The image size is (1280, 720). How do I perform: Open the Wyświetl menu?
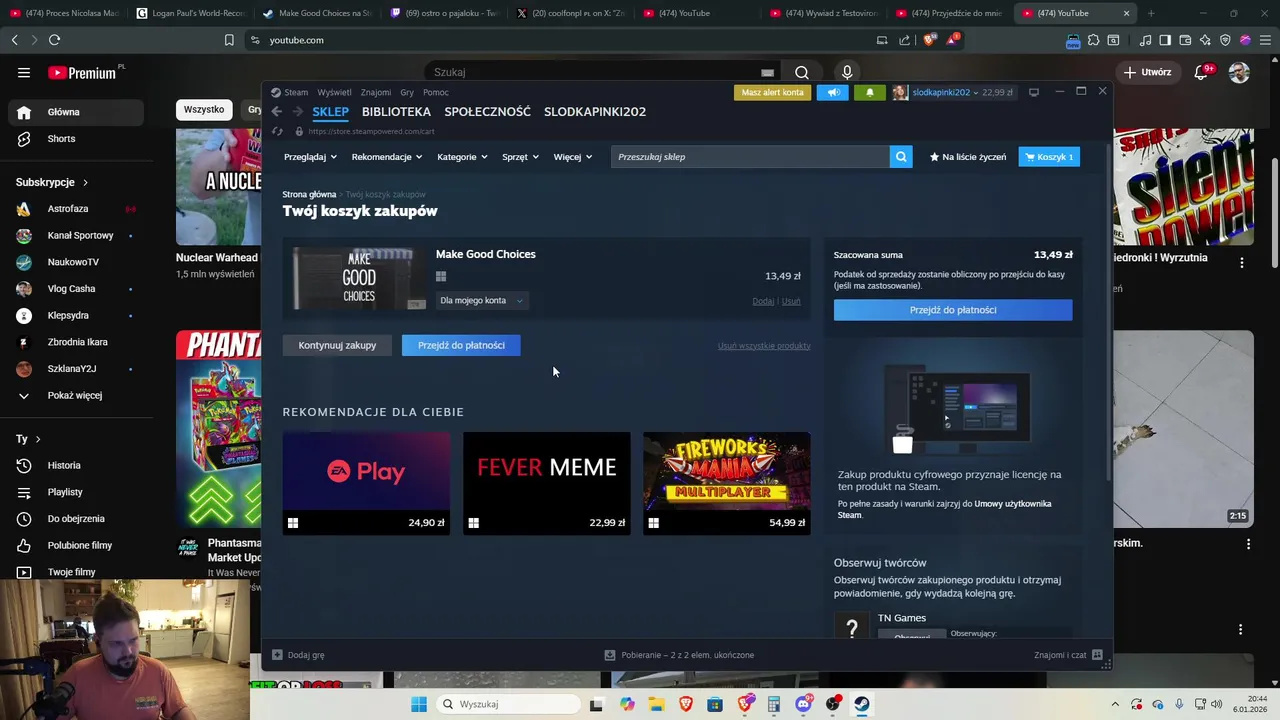click(334, 92)
